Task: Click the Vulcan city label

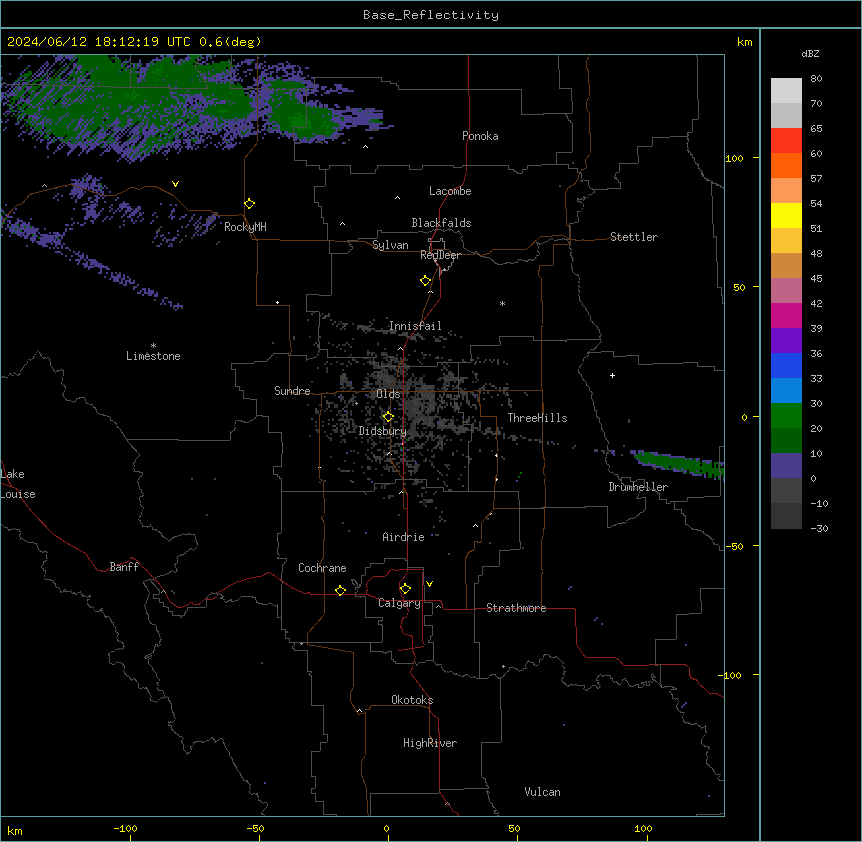Action: (543, 792)
